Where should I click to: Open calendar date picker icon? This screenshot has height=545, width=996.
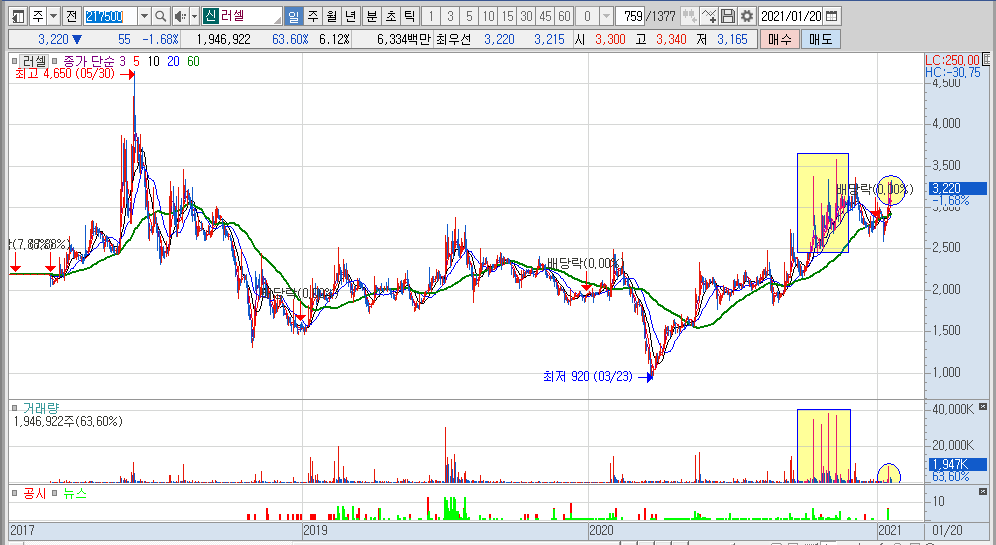(x=833, y=17)
